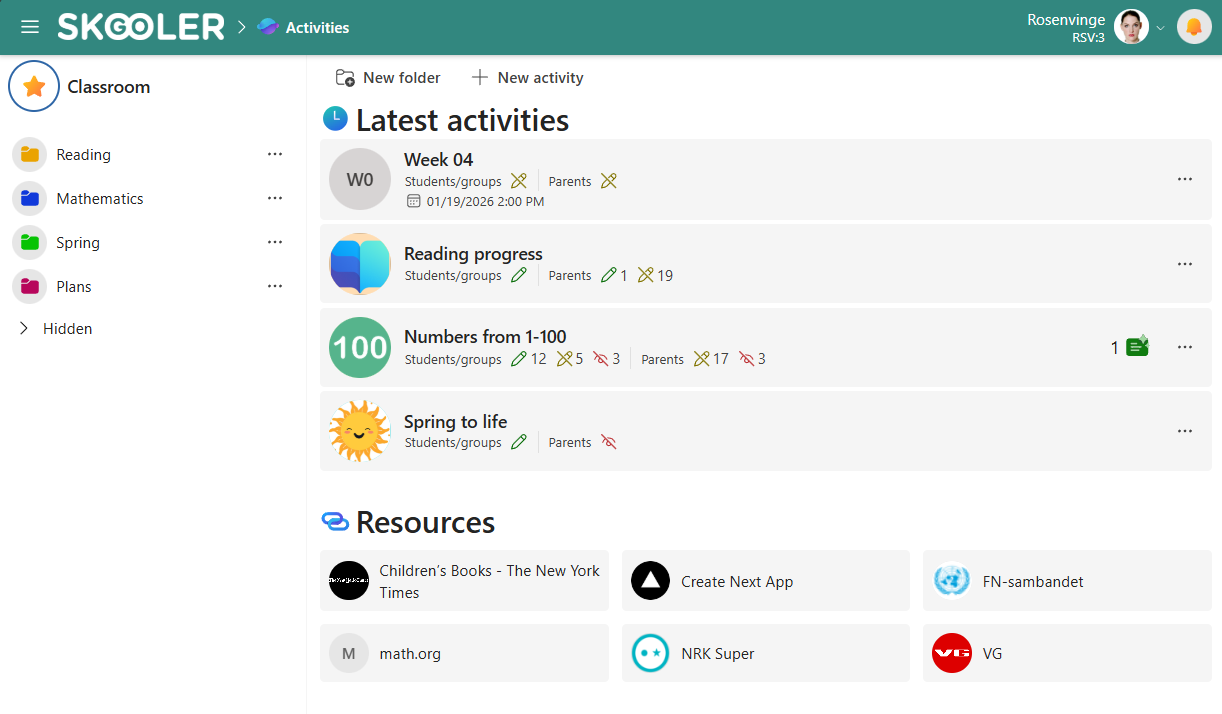Click Reading progress Students/groups edit pencil
Image resolution: width=1222 pixels, height=714 pixels.
[x=518, y=276]
